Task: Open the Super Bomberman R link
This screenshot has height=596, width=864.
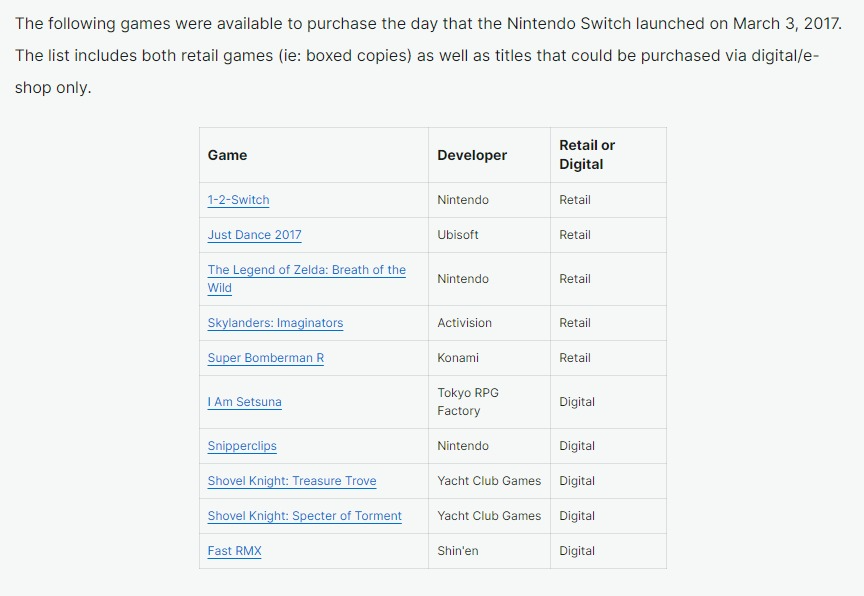Action: click(x=265, y=358)
